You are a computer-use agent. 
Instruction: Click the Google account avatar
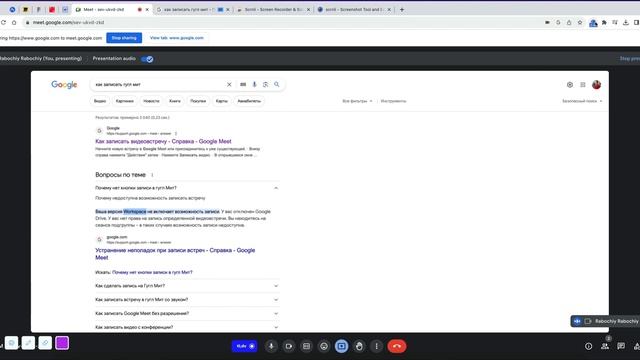click(596, 85)
